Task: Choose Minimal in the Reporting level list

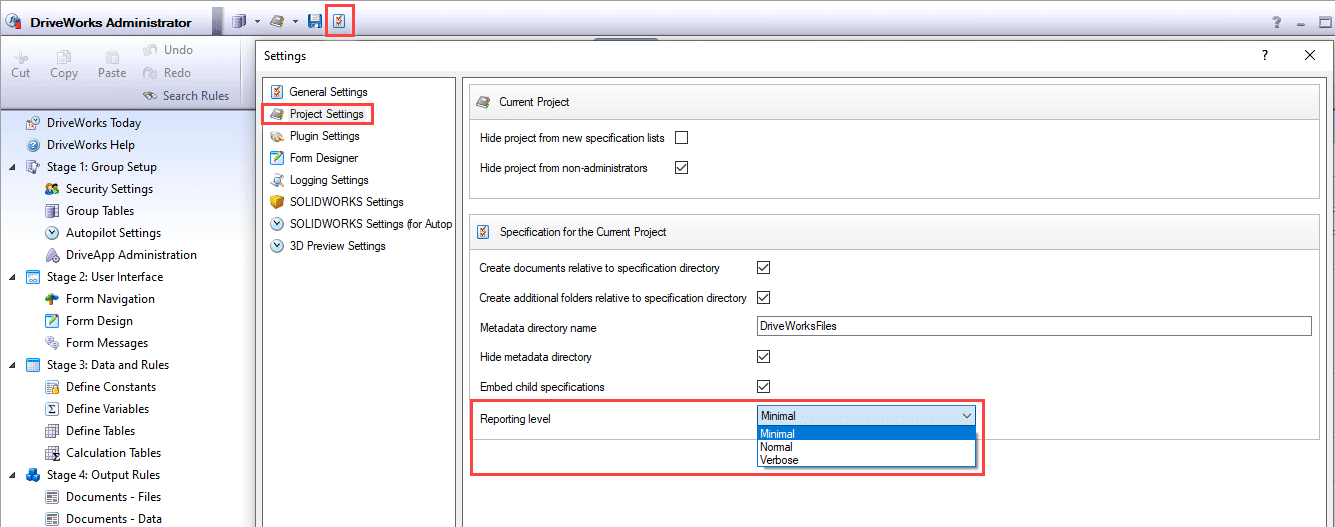Action: tap(866, 434)
